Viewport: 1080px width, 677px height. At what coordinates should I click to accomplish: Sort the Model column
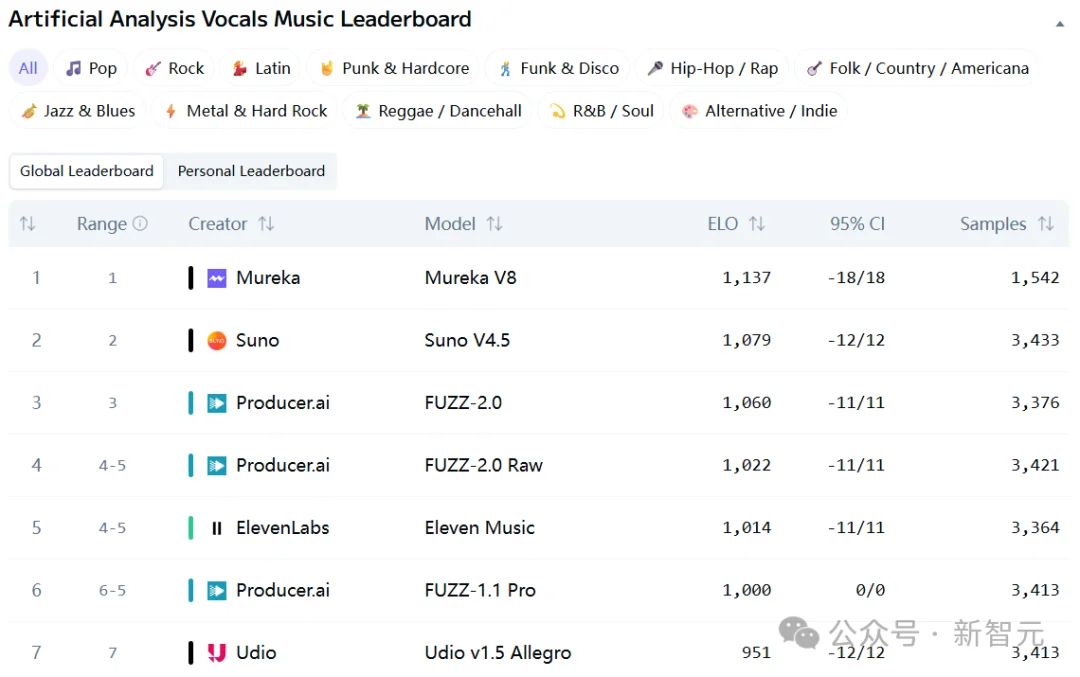pyautogui.click(x=494, y=224)
